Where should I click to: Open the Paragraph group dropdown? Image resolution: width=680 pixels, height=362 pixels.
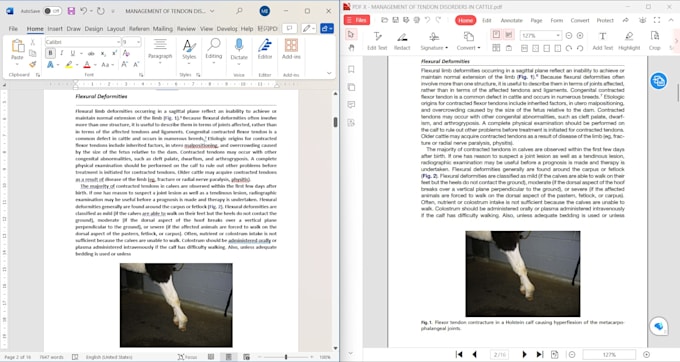pos(160,51)
